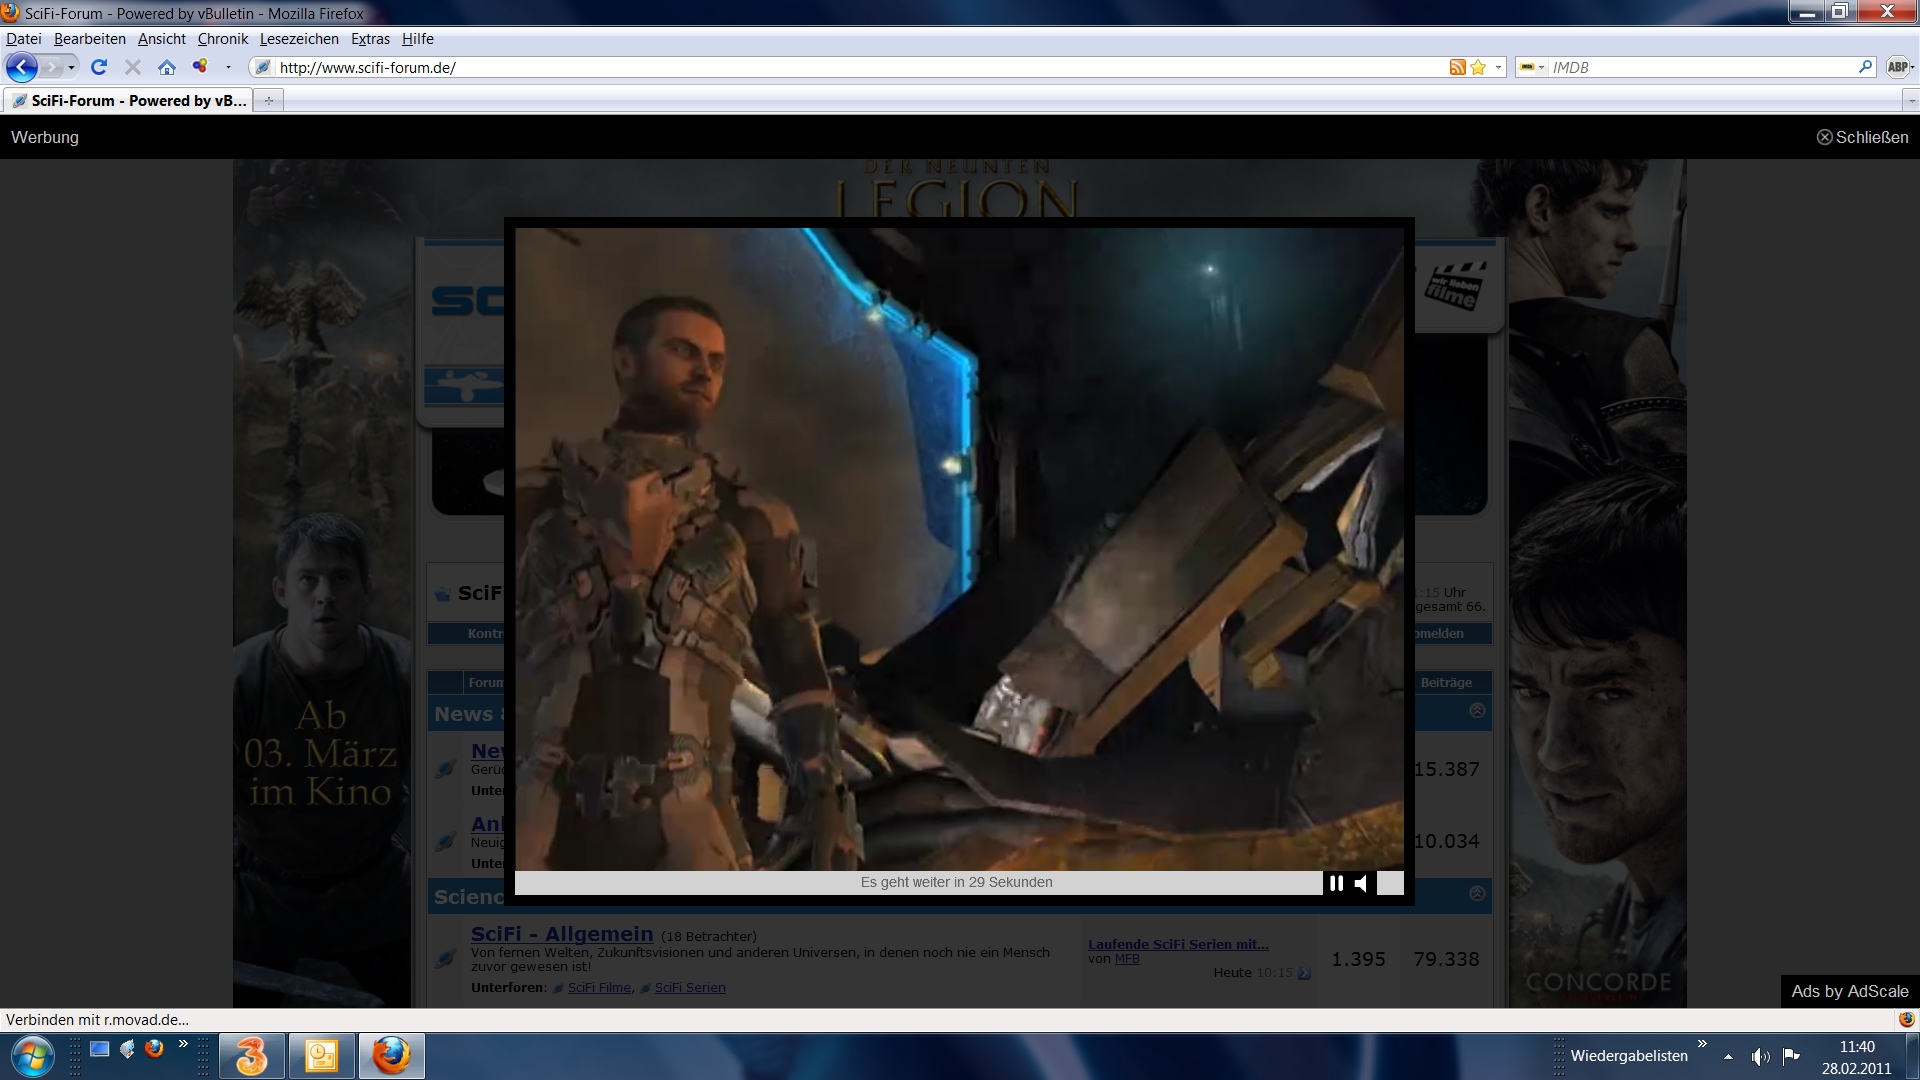
Task: Click the search magnifier in IMDB box
Action: pyautogui.click(x=1865, y=67)
